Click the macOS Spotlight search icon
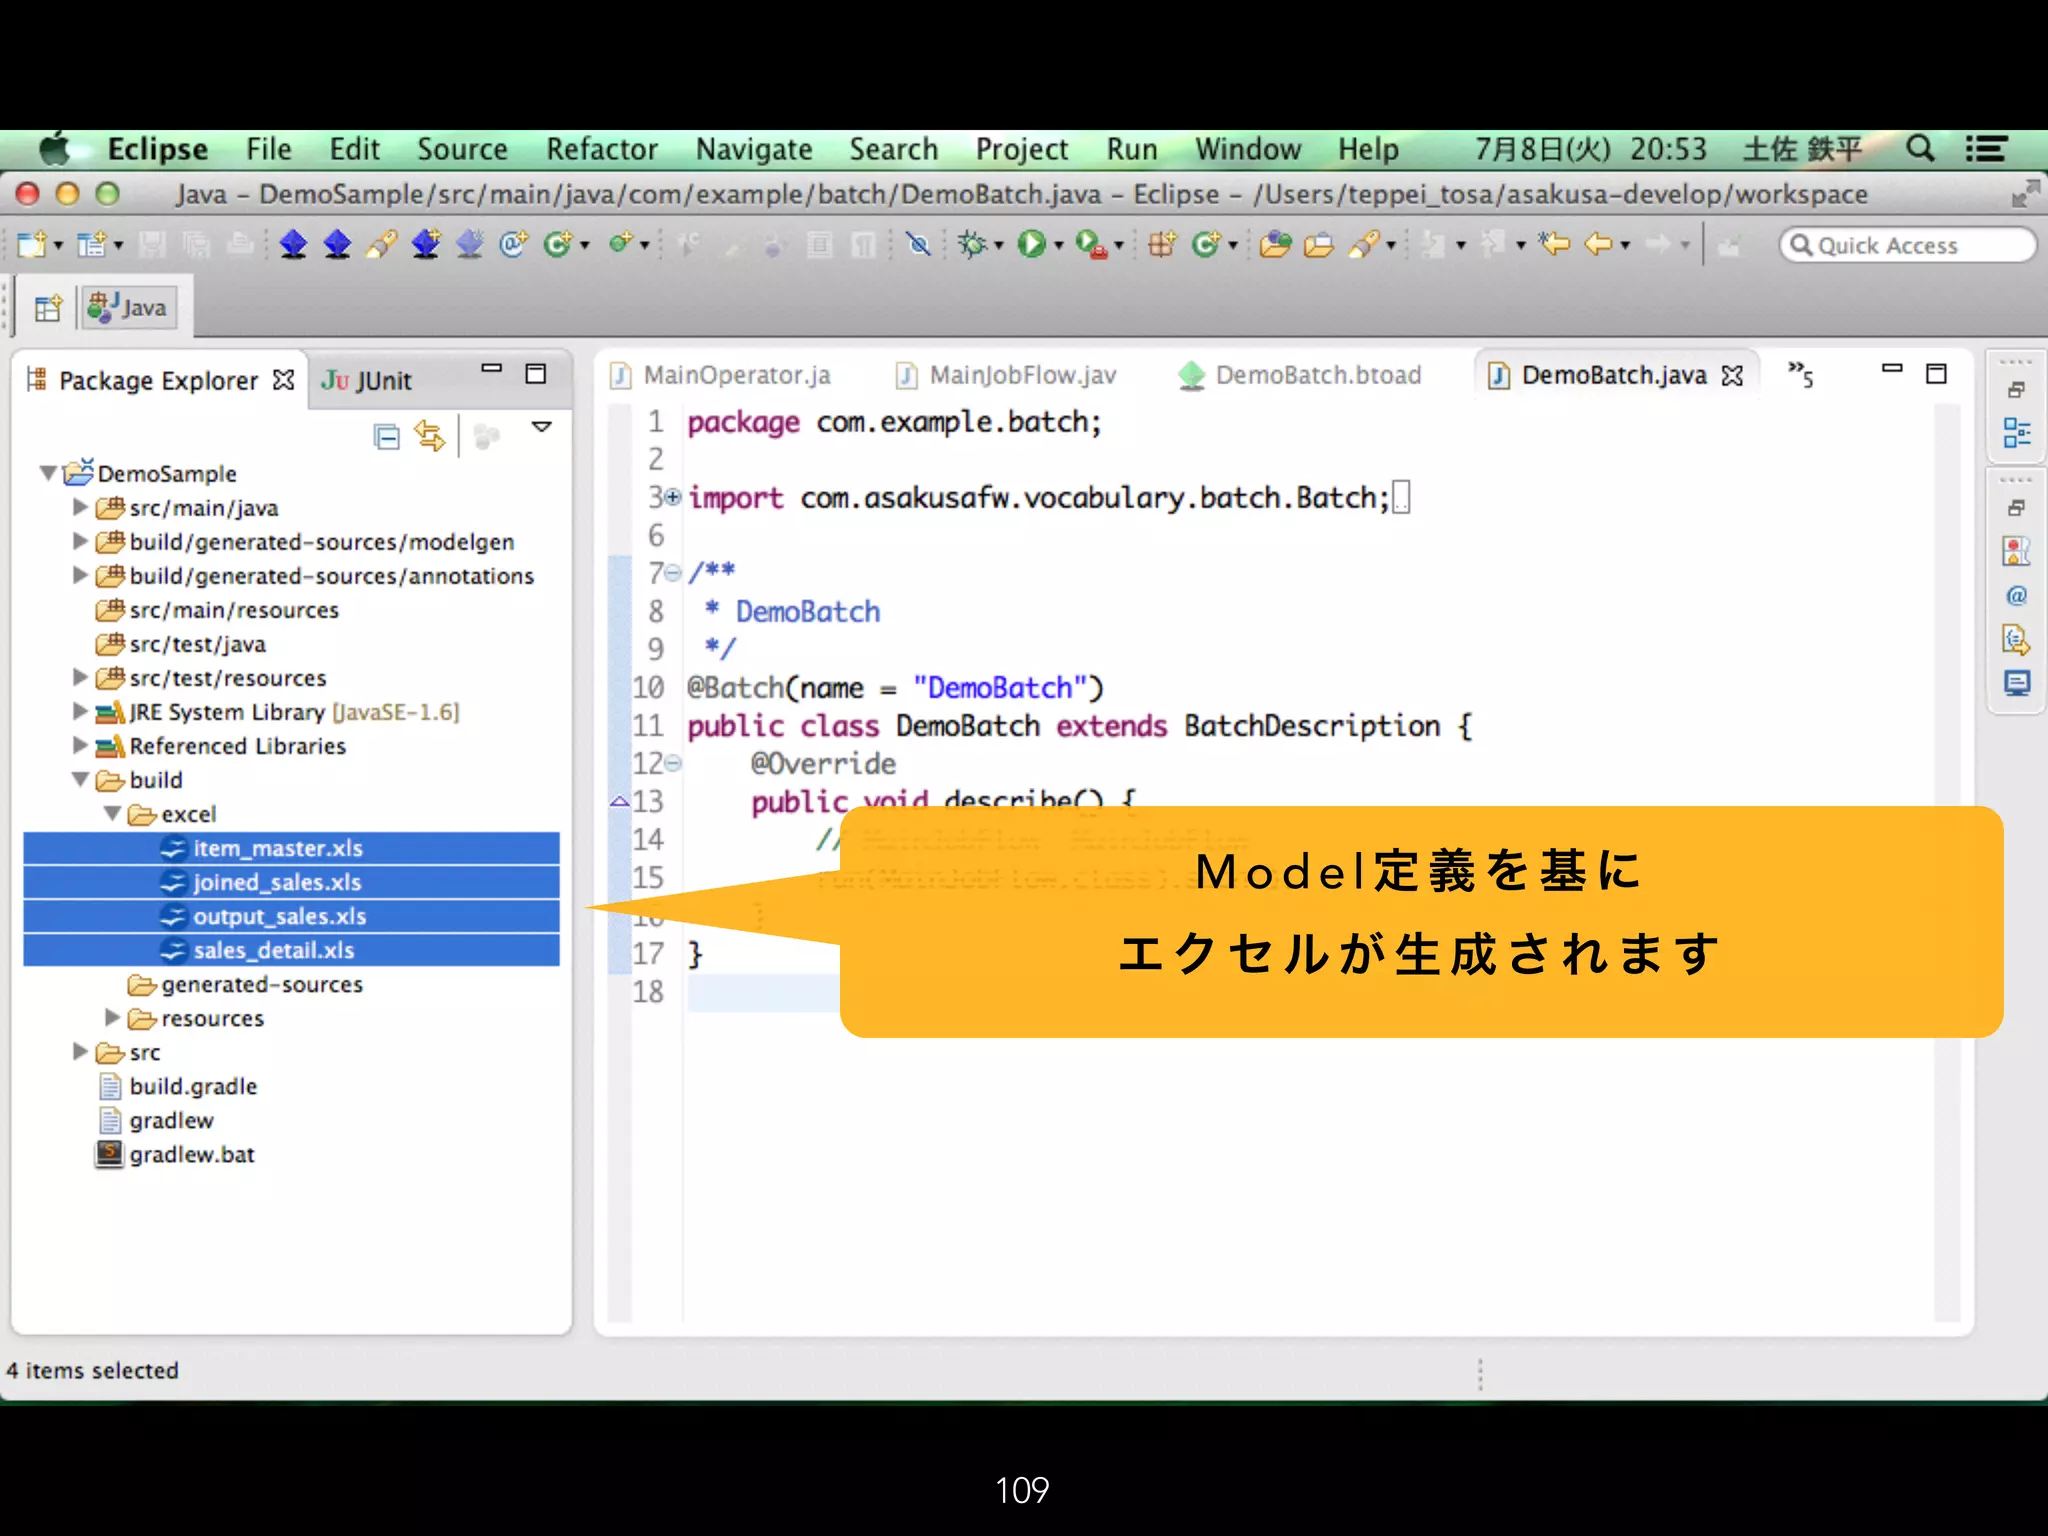 (1919, 149)
